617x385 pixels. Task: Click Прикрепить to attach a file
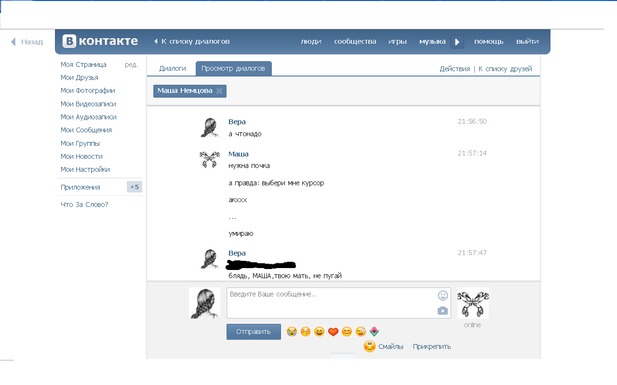432,347
